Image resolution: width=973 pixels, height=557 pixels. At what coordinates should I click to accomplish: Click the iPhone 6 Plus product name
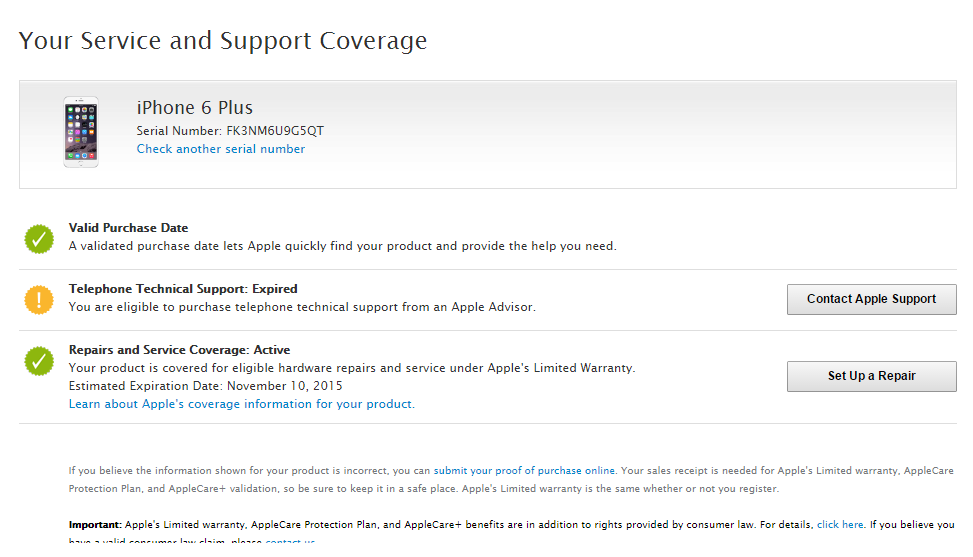point(195,108)
